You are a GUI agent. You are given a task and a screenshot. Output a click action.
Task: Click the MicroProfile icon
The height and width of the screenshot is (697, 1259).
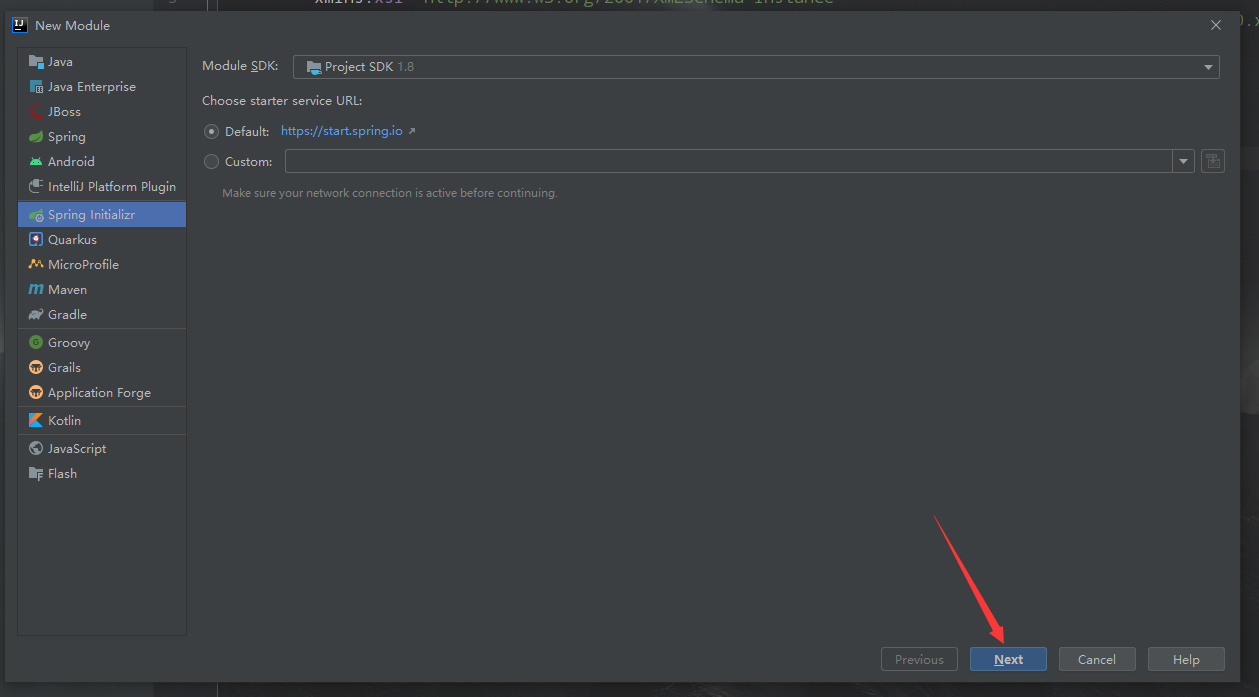coord(36,265)
